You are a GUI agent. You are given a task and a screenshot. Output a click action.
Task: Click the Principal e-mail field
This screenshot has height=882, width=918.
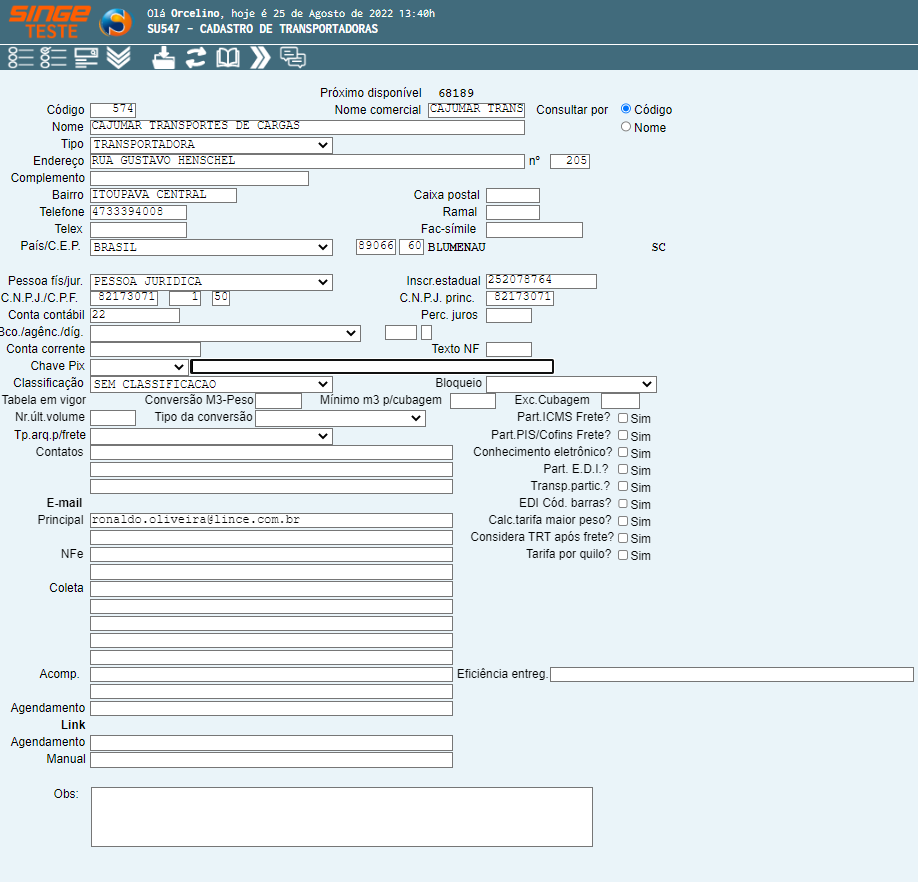tap(271, 520)
